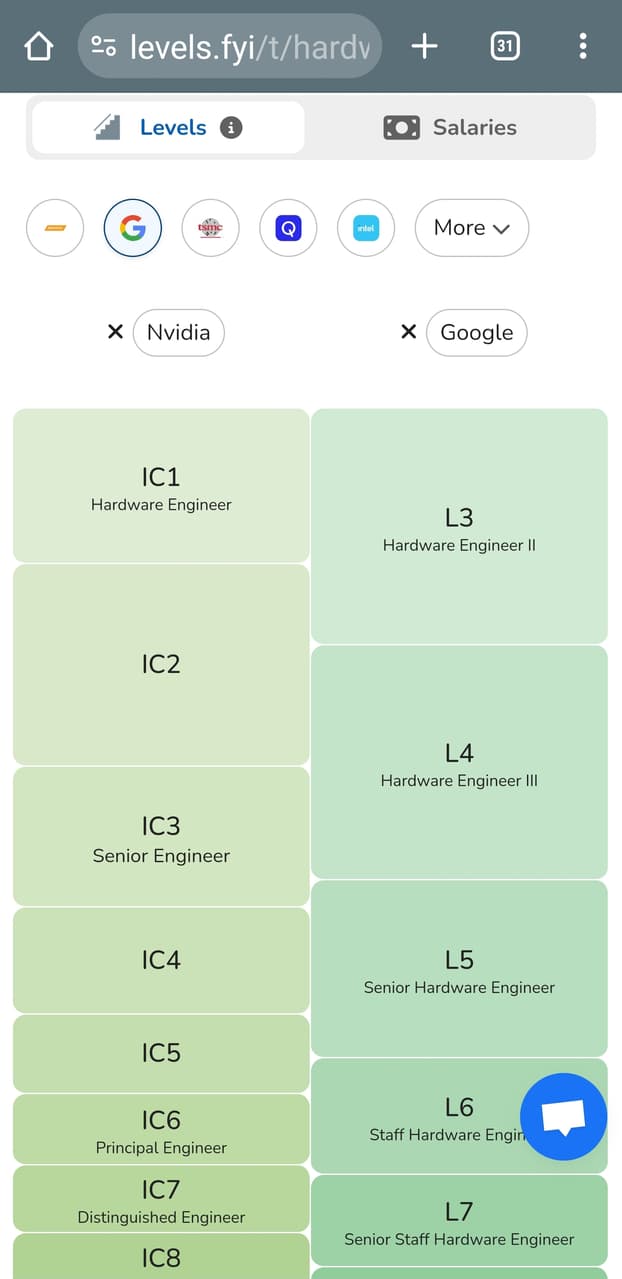Select the TSMC company icon

coord(210,228)
